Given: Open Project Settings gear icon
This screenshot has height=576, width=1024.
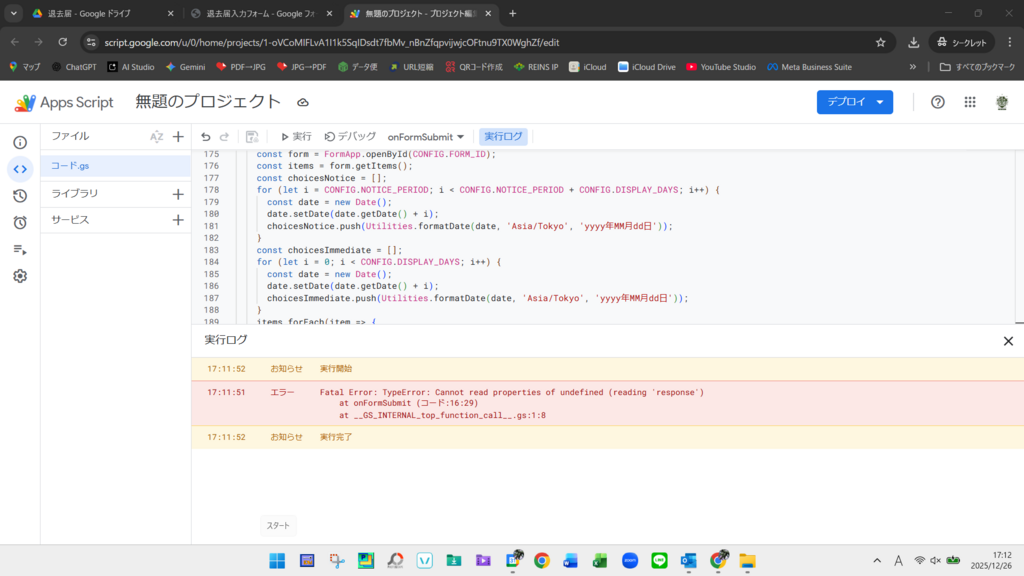Looking at the screenshot, I should (20, 276).
